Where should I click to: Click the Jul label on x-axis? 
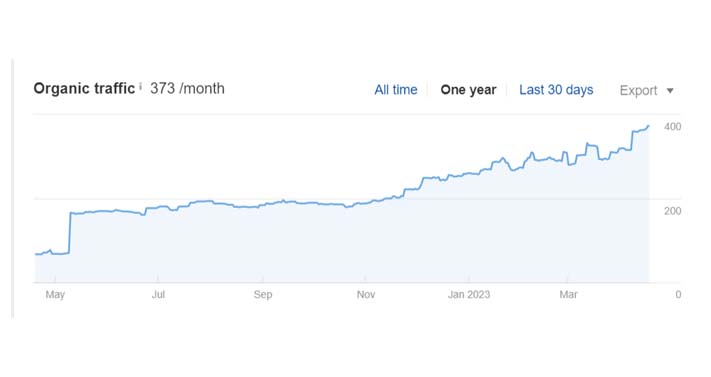(158, 294)
